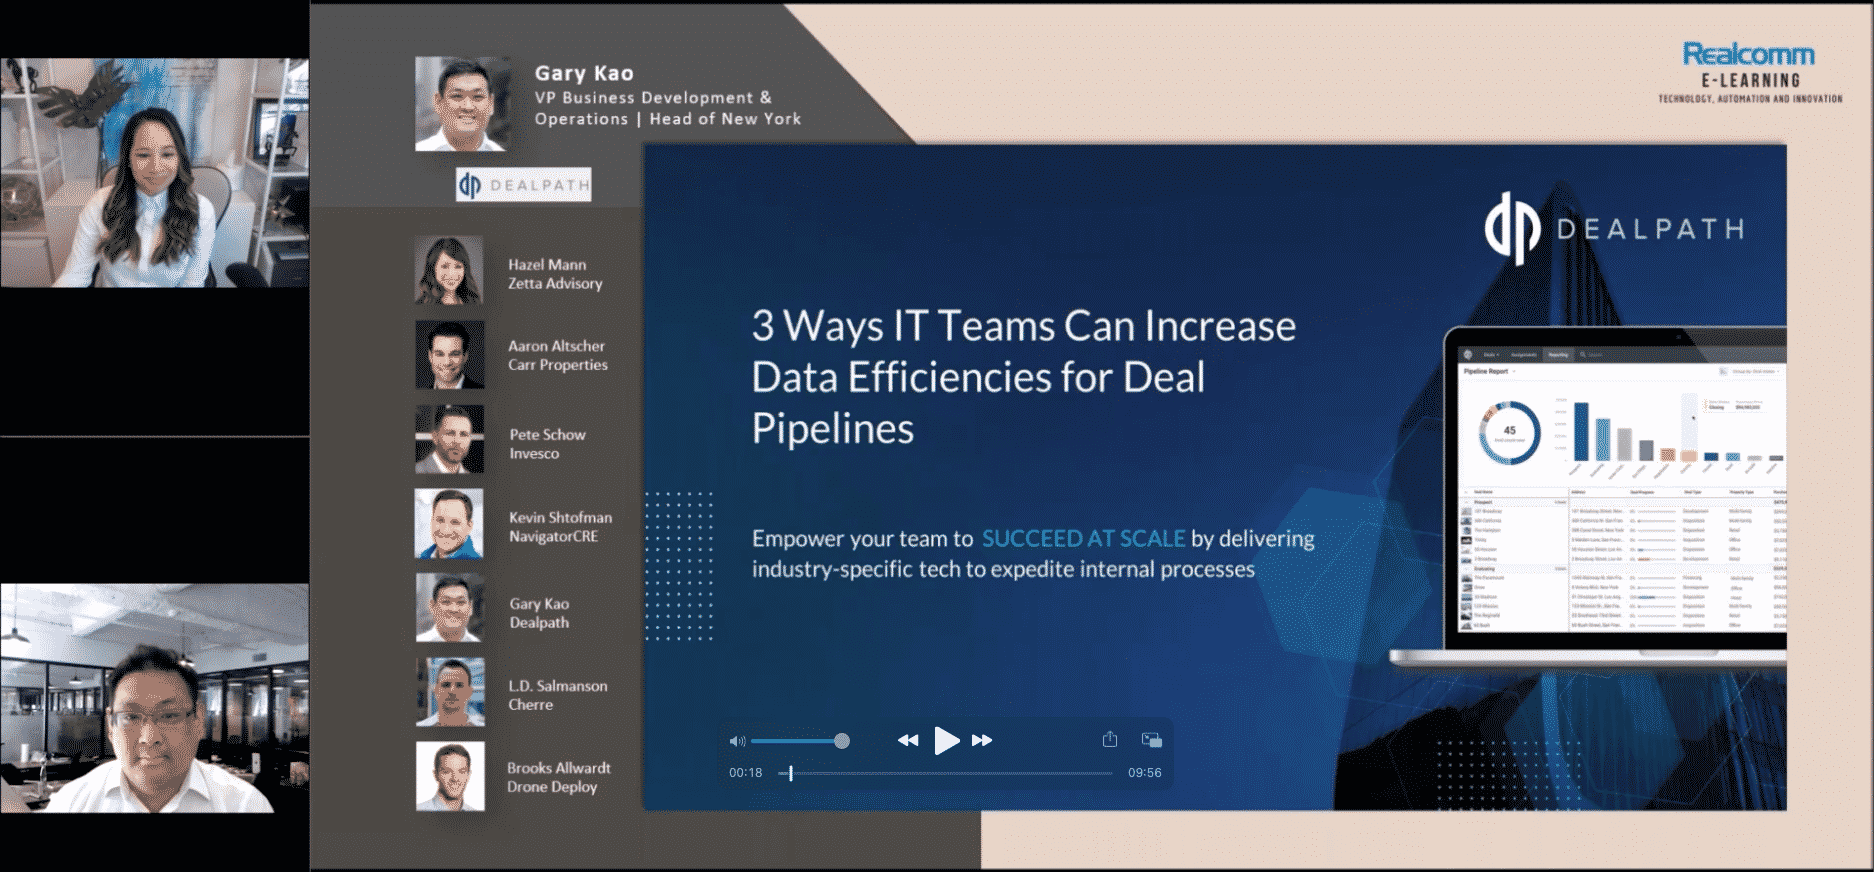Click the man's webcam video tile
The image size is (1874, 872).
154,698
